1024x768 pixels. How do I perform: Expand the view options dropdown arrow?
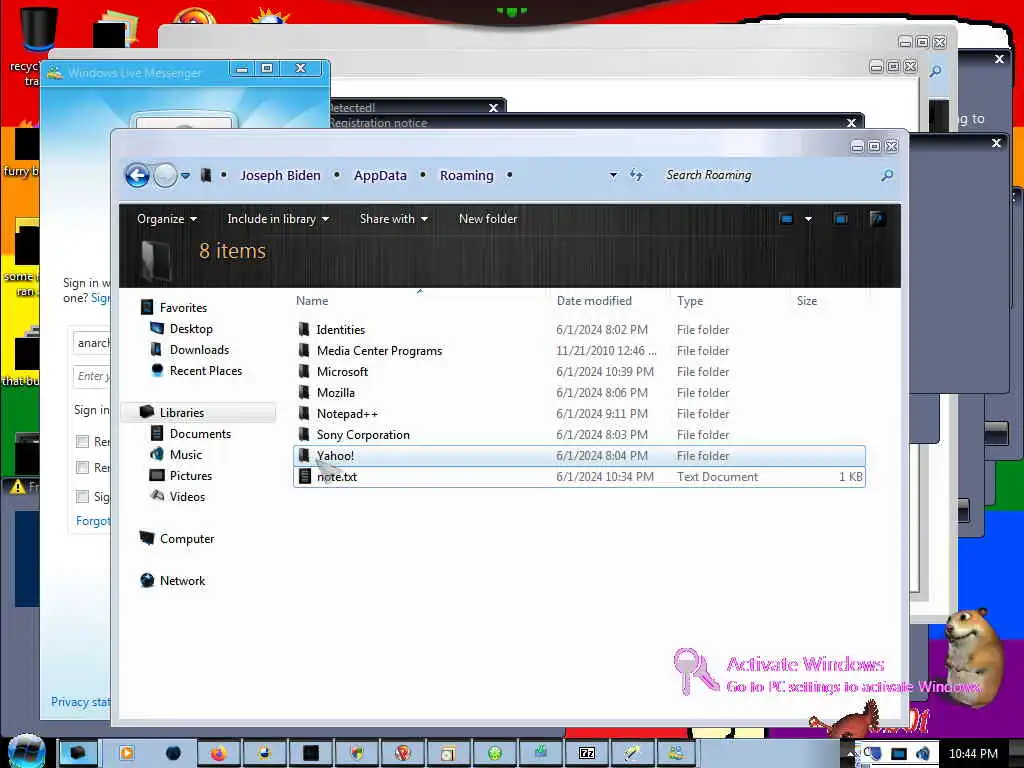point(808,219)
